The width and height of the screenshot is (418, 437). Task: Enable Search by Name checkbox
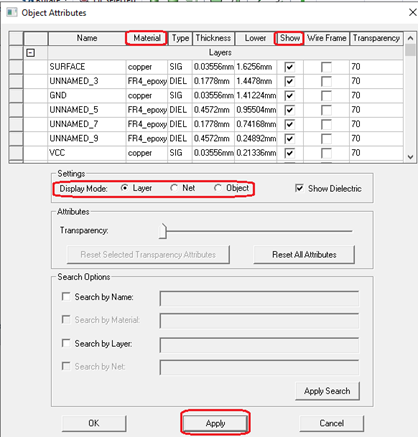coord(66,296)
